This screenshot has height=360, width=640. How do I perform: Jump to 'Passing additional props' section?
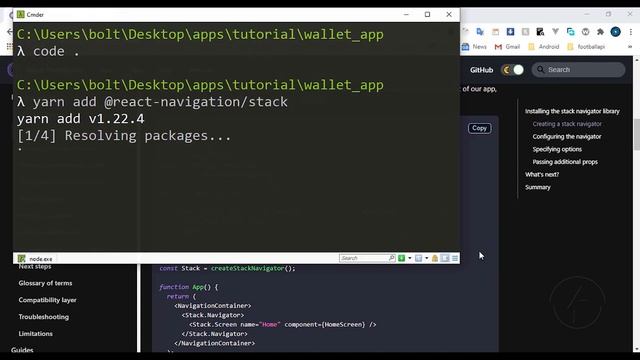click(565, 162)
